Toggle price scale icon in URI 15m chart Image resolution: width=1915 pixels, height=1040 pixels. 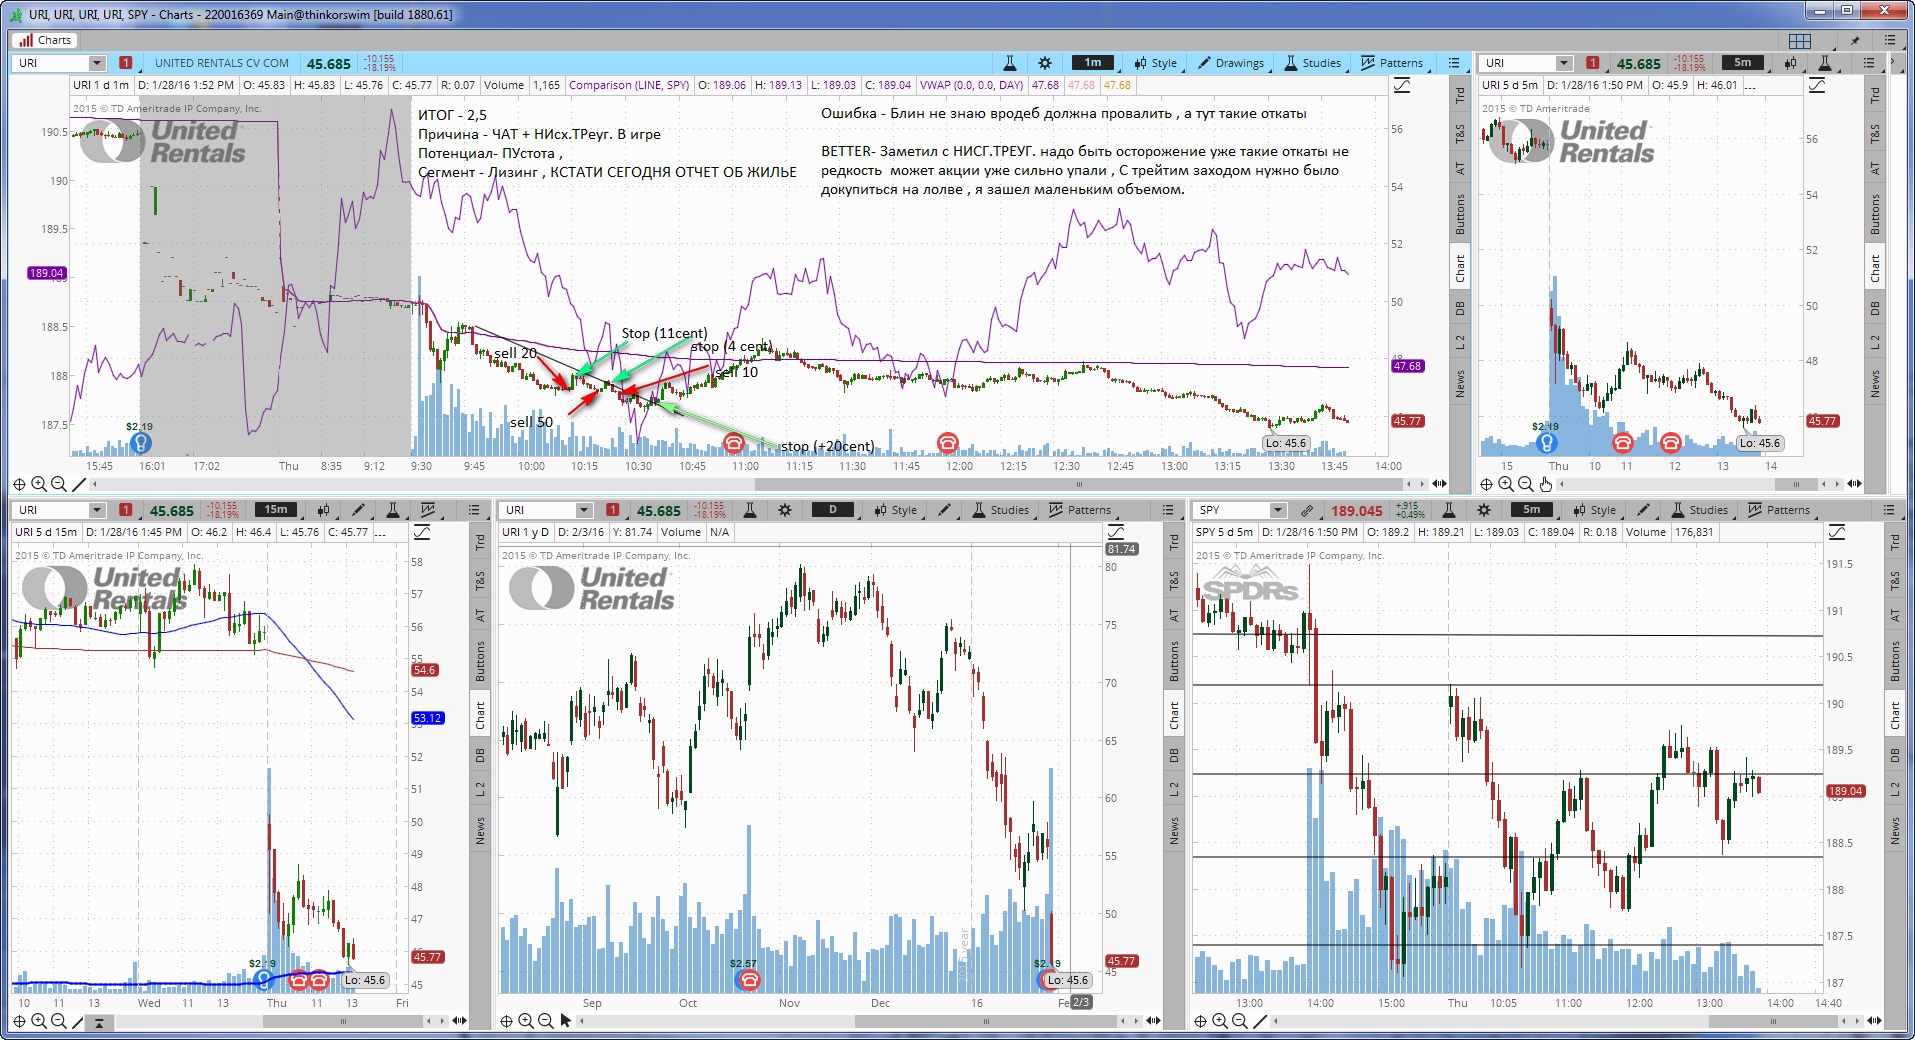pyautogui.click(x=422, y=533)
